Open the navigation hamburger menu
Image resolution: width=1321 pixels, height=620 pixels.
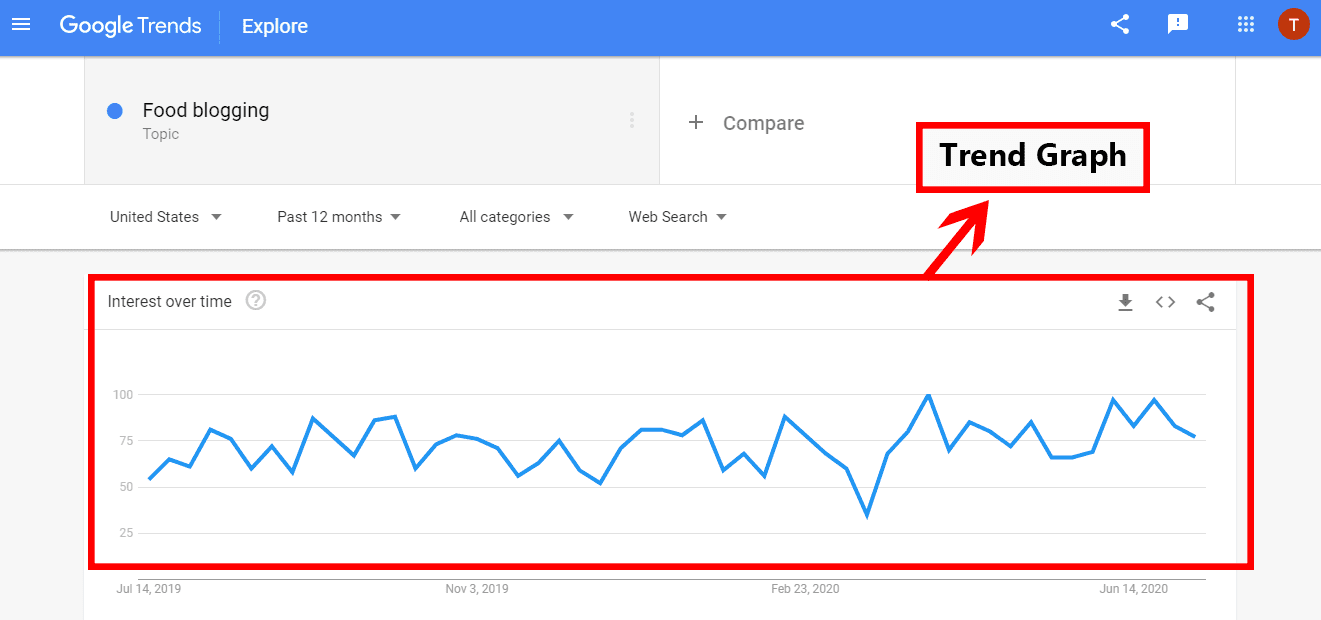[x=21, y=24]
